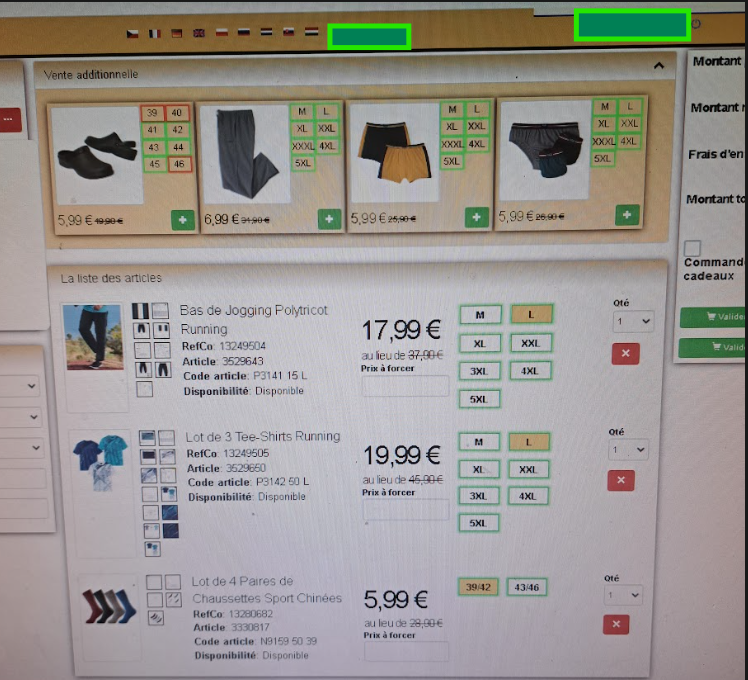Click Prix à forcer field for Lot de 3 Tee-Shirts
Image resolution: width=748 pixels, height=680 pixels.
(x=406, y=510)
